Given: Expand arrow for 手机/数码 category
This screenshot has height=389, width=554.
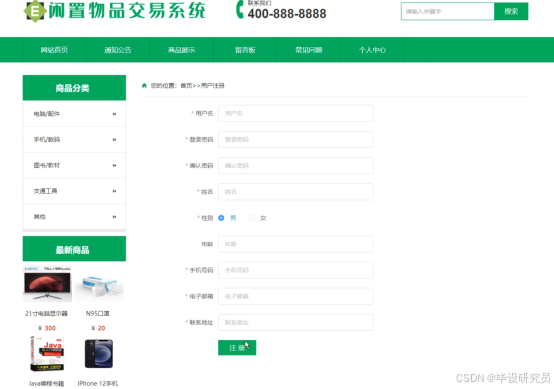Looking at the screenshot, I should [x=114, y=140].
